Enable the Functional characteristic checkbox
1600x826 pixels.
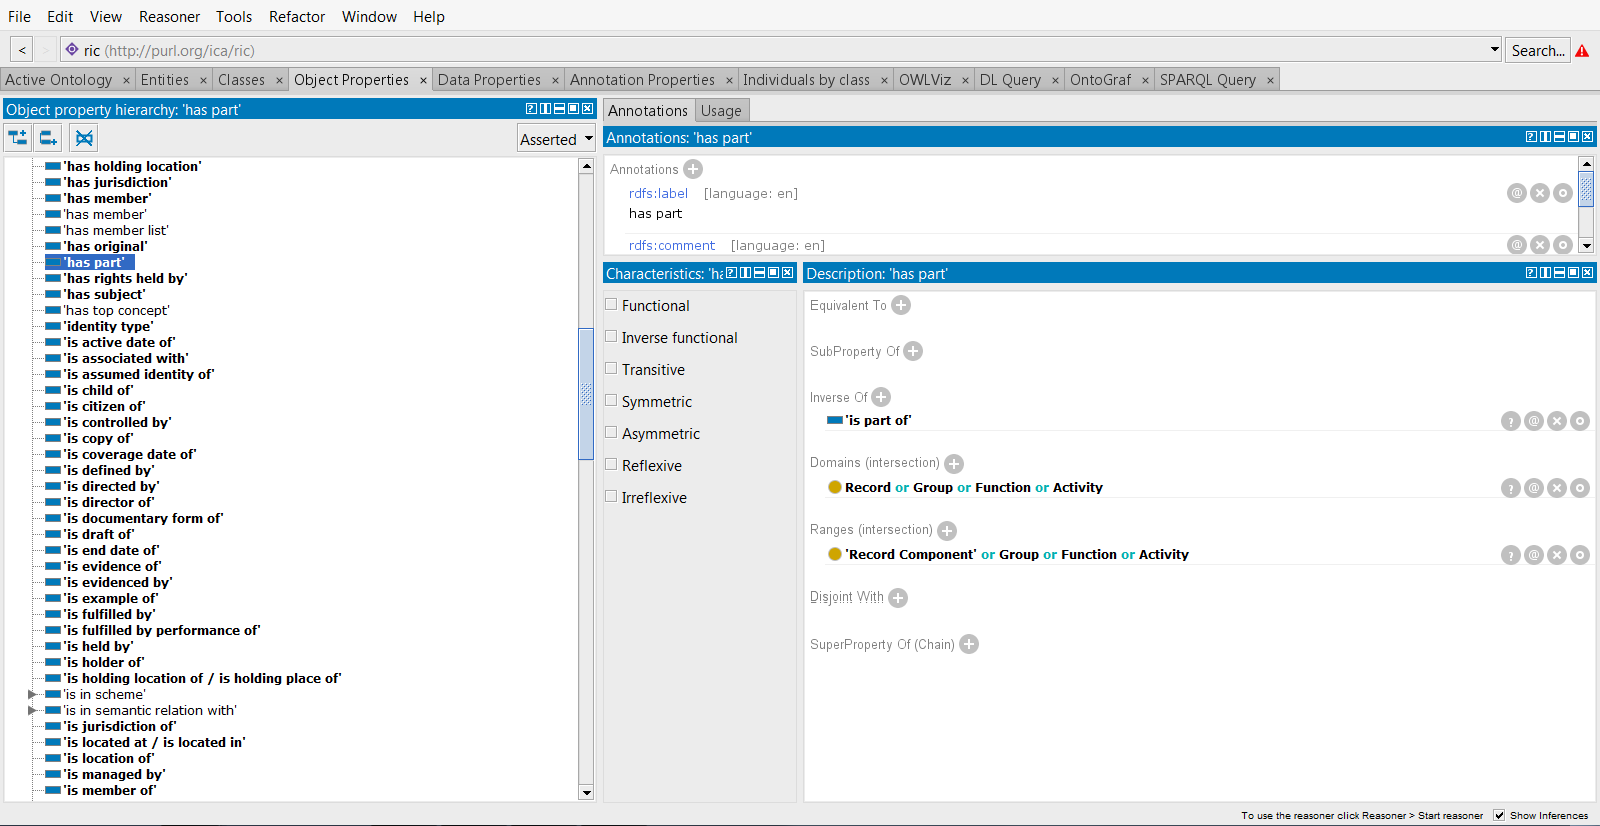click(x=611, y=304)
